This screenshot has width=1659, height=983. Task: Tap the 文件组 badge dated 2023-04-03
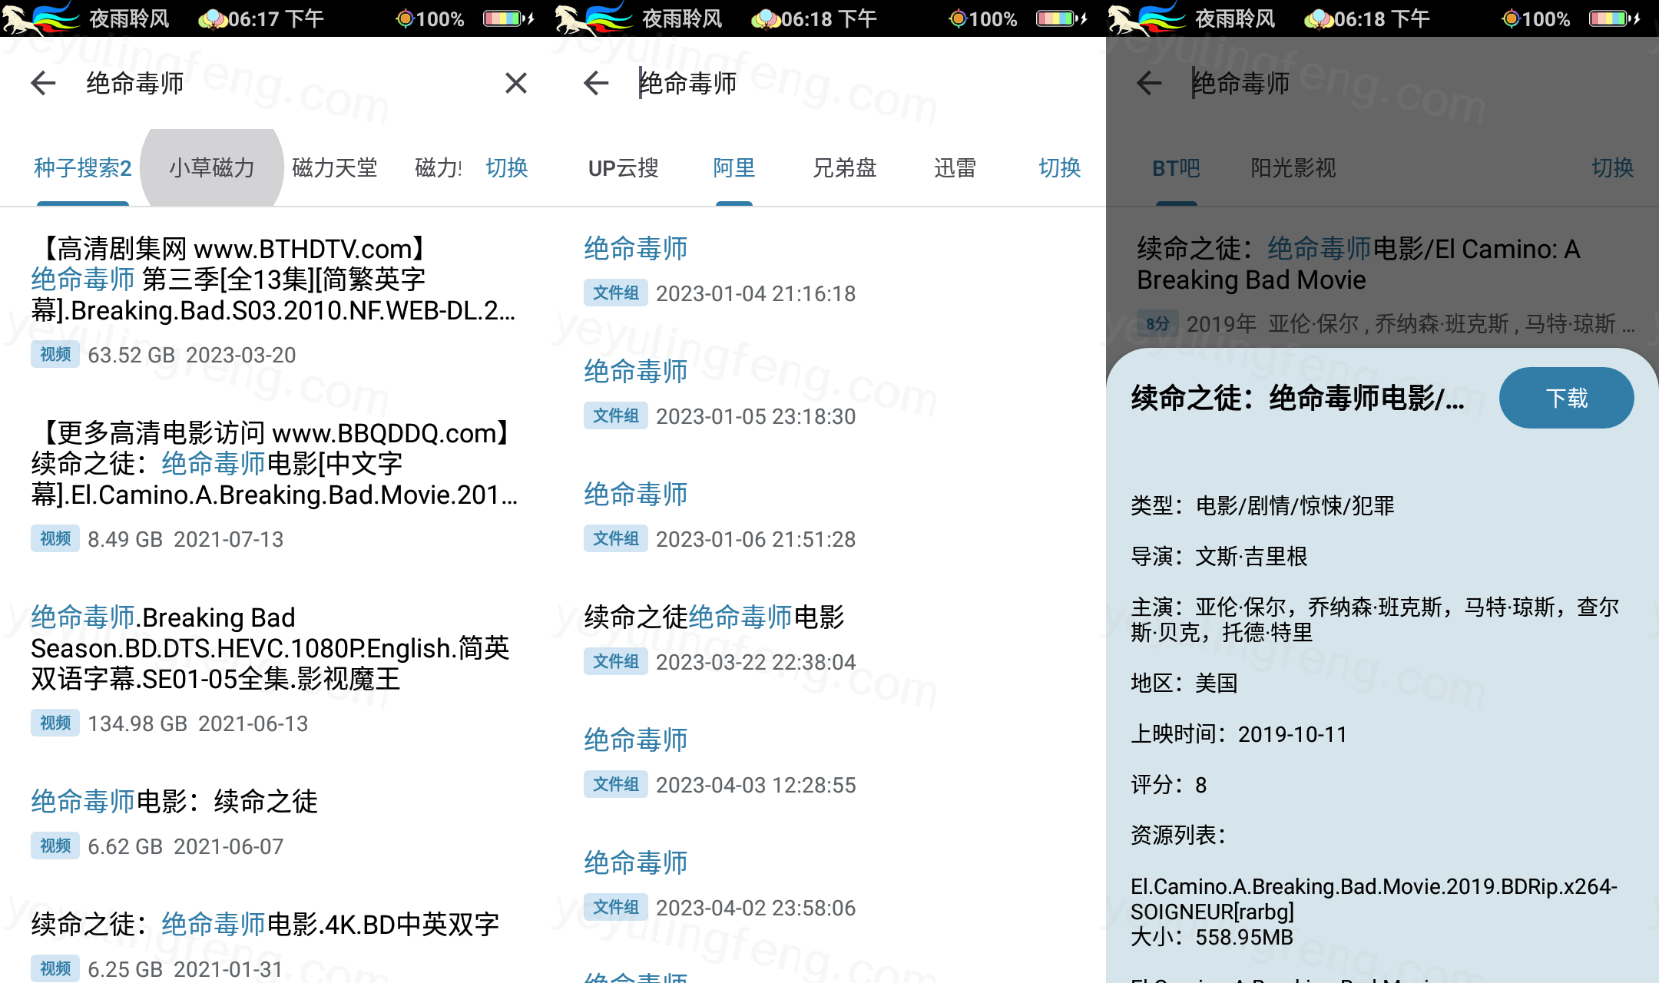point(616,784)
